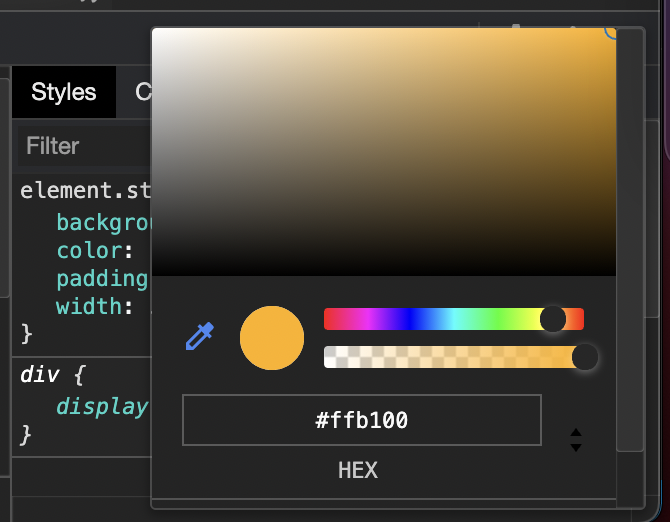Image resolution: width=670 pixels, height=522 pixels.
Task: Activate the eyedropper color picker tool
Action: (x=200, y=337)
